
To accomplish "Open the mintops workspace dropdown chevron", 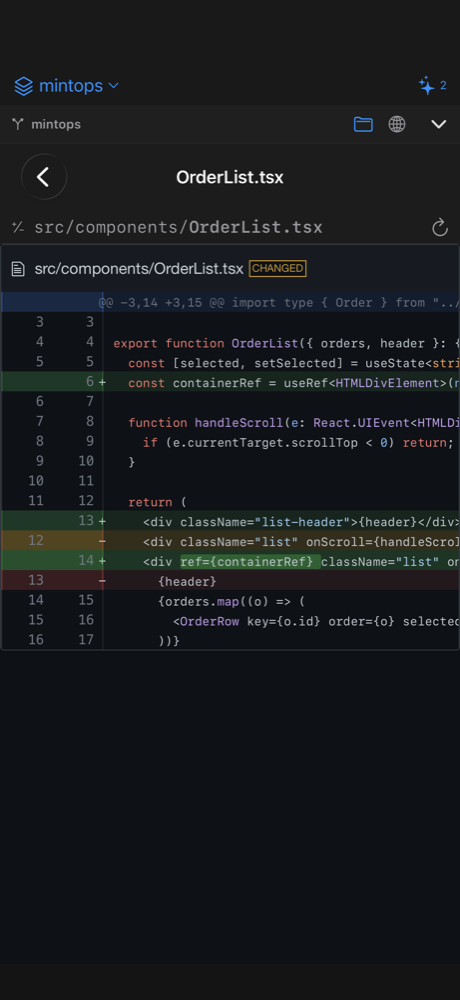I will click(x=114, y=85).
